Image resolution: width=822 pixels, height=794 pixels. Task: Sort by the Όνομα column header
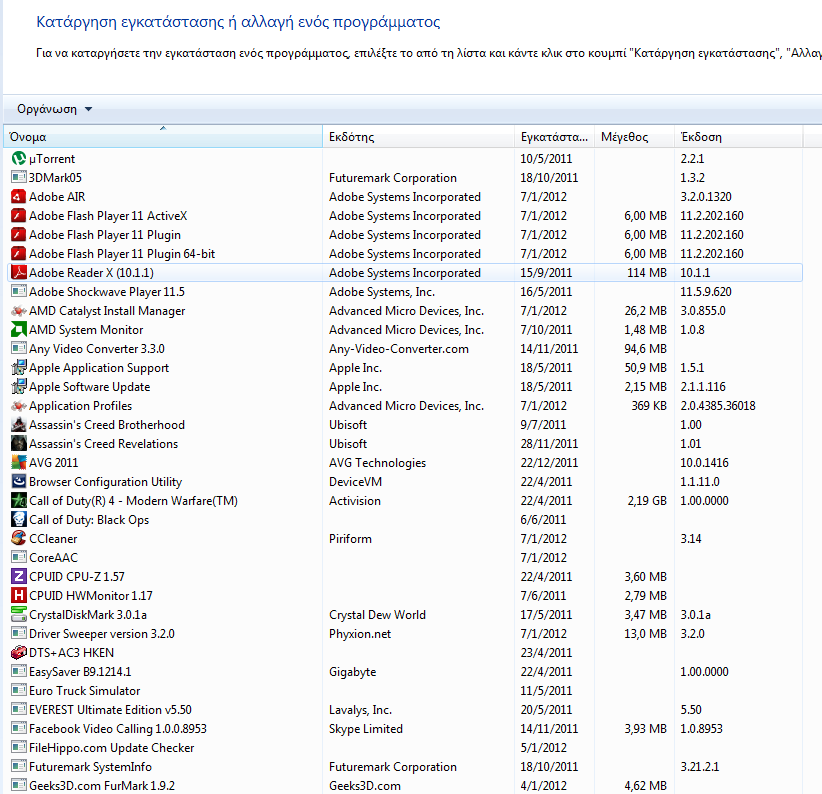coord(163,137)
